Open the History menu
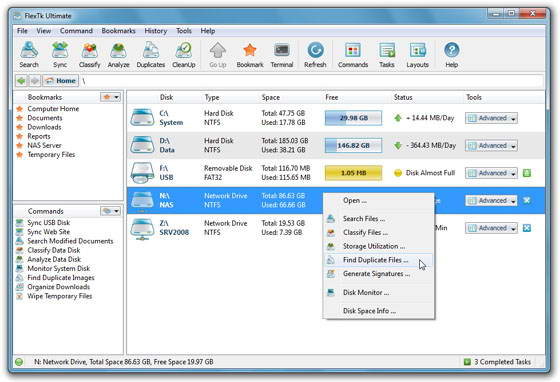Screen dimensions: 560x382 pyautogui.click(x=155, y=31)
